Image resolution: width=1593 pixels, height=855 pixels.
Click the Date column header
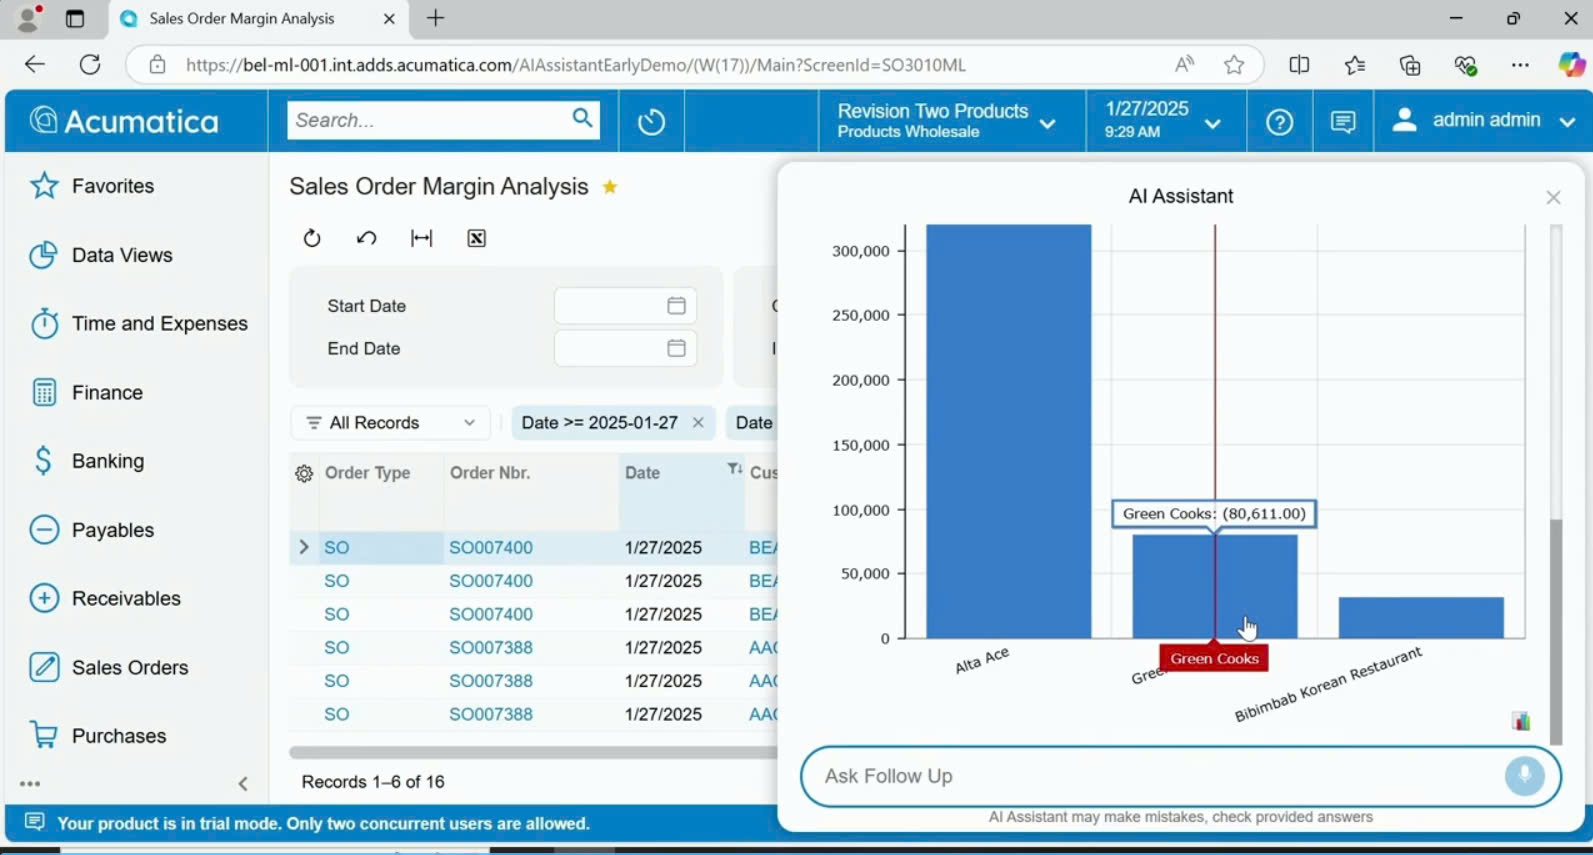tap(642, 473)
